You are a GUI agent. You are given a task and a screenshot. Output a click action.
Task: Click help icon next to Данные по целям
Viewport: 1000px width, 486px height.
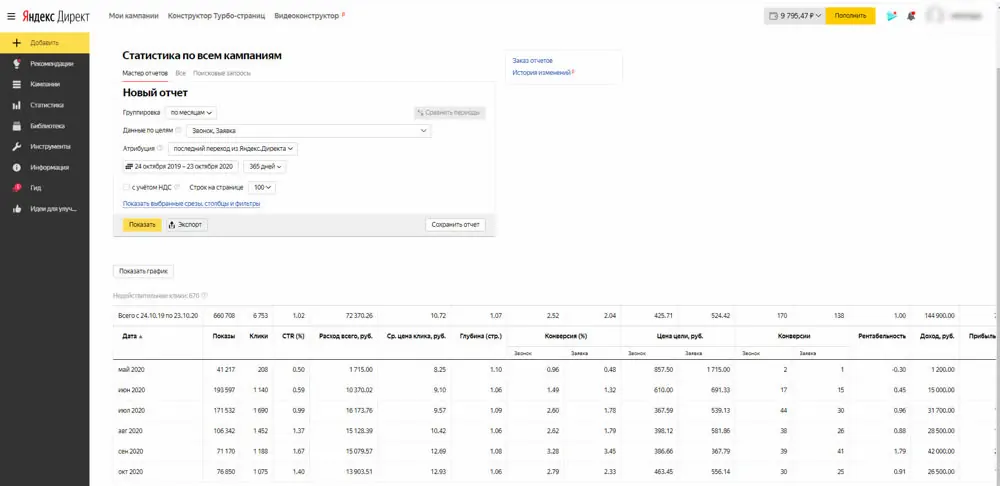point(178,130)
